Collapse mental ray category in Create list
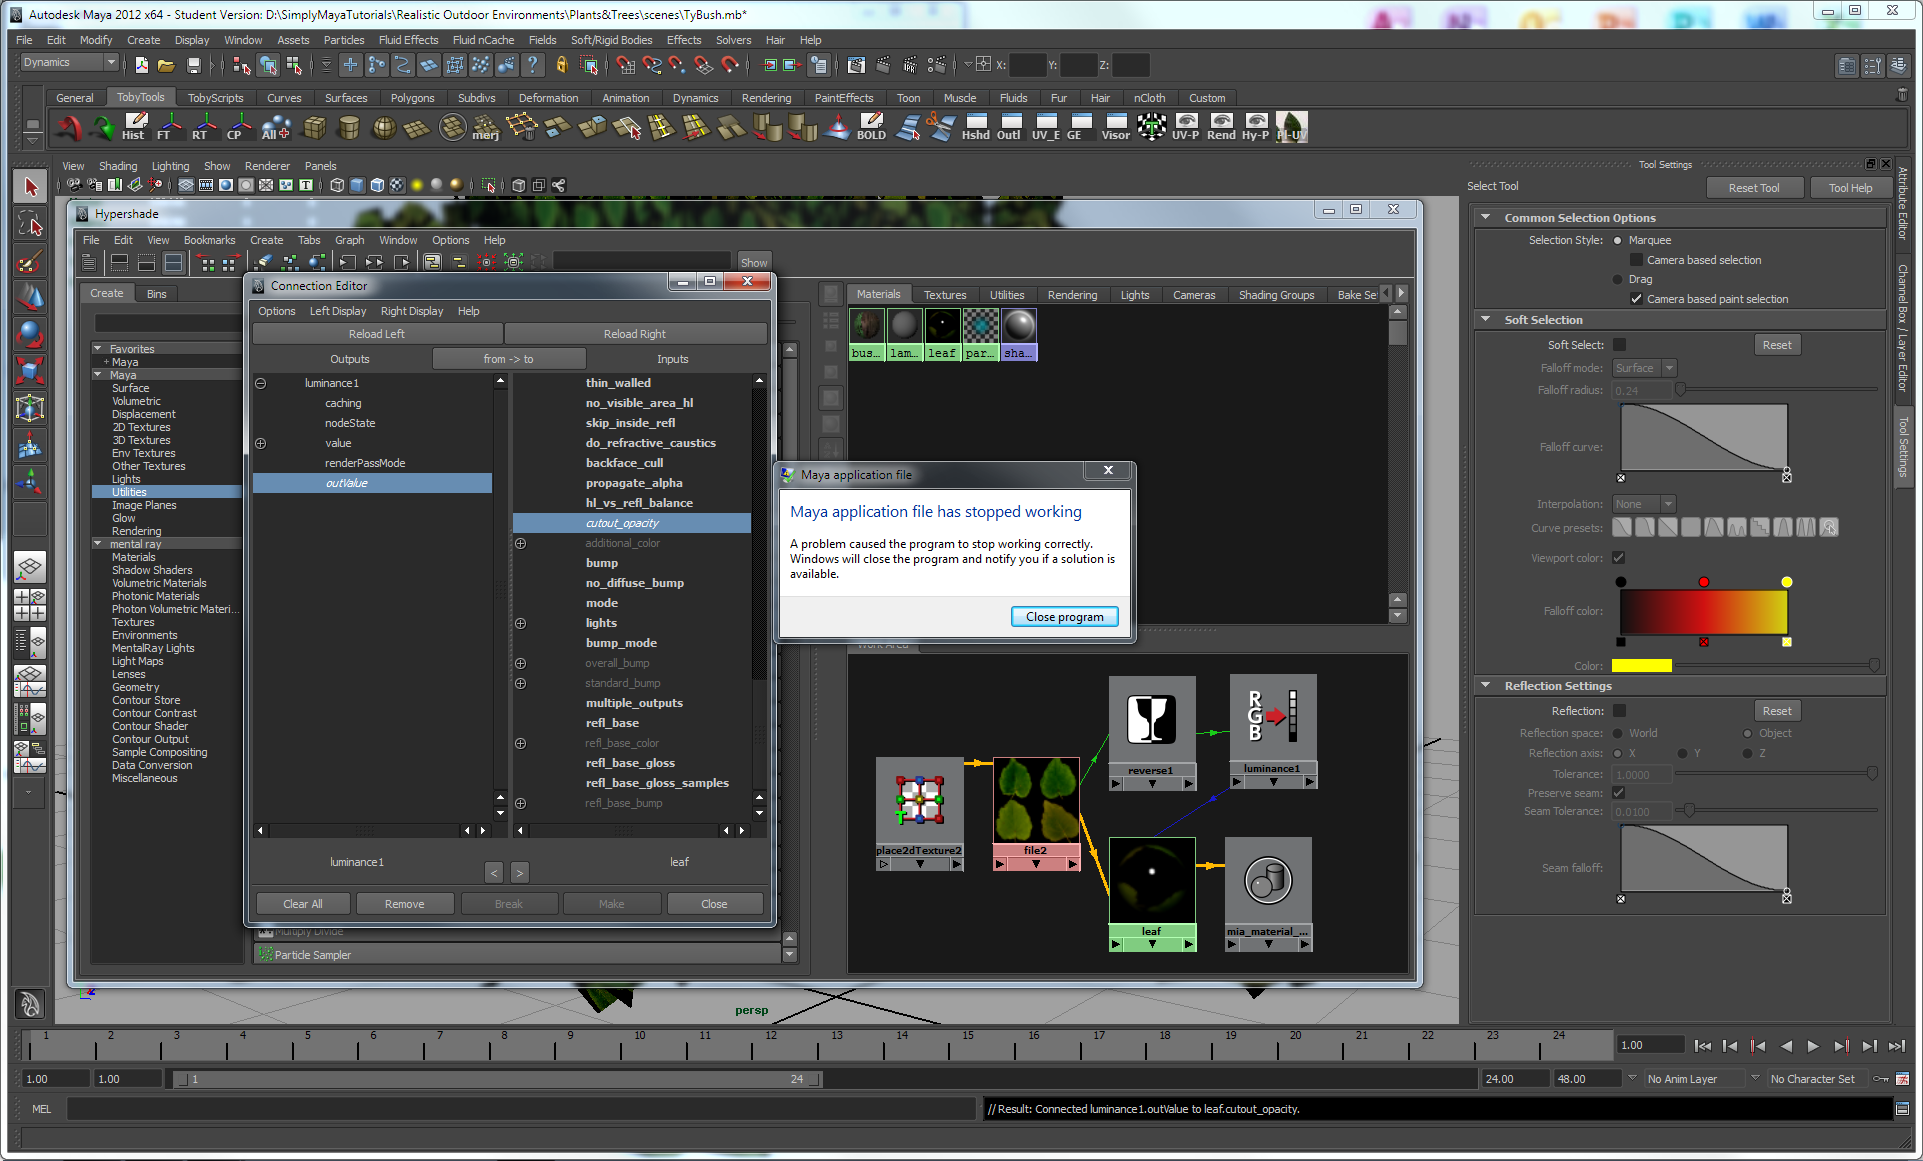The width and height of the screenshot is (1923, 1161). coord(98,544)
